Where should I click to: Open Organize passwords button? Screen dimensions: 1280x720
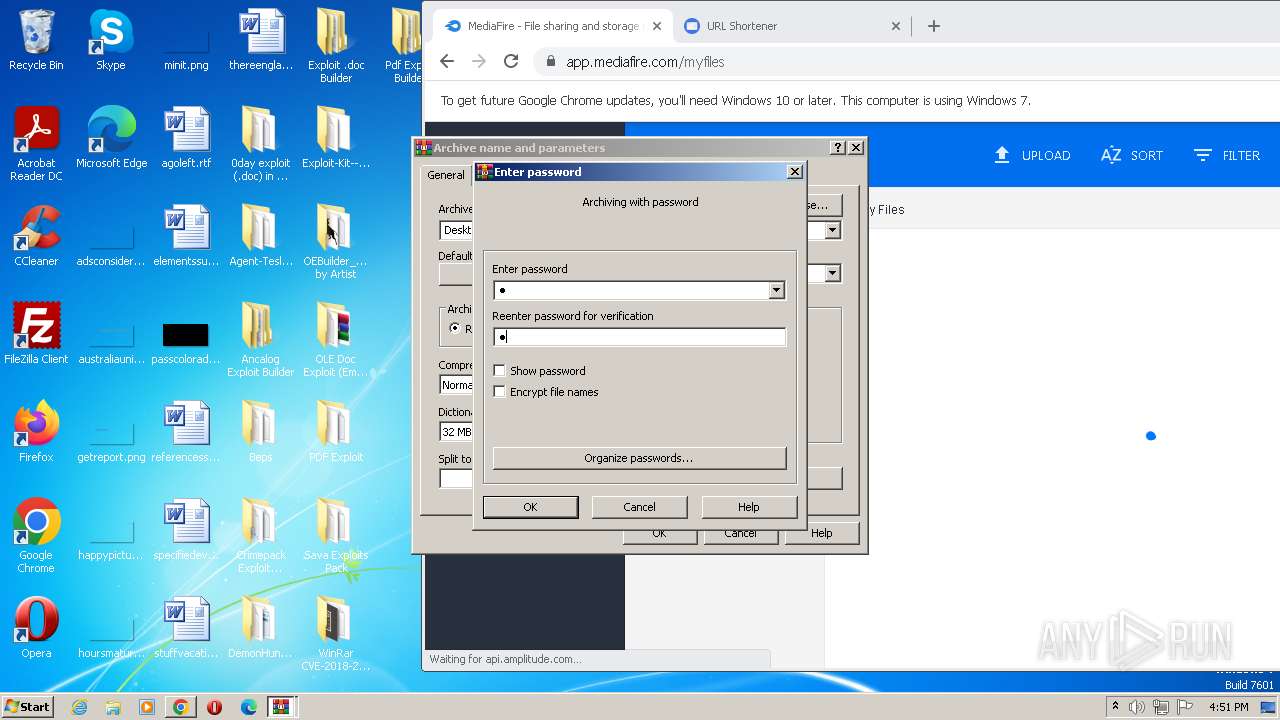(639, 458)
